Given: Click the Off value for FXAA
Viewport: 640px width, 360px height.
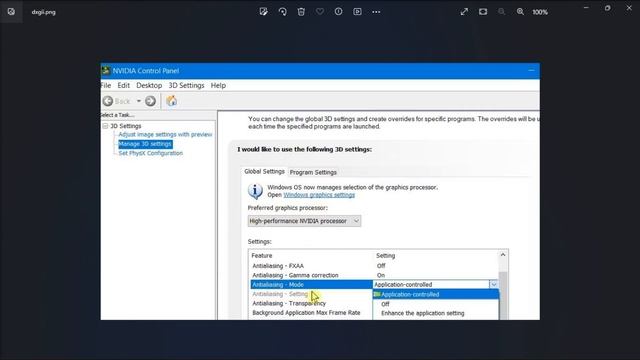Looking at the screenshot, I should 381,266.
